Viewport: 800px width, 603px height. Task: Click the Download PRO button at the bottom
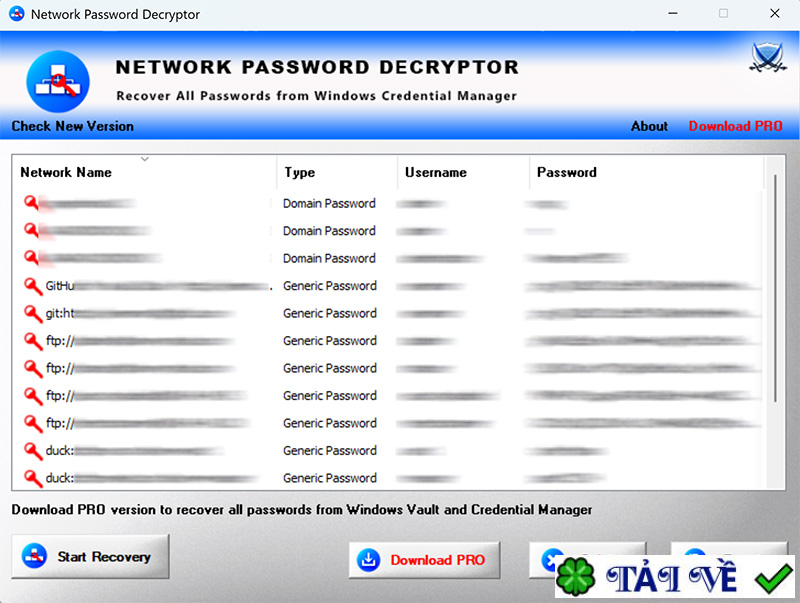point(424,560)
